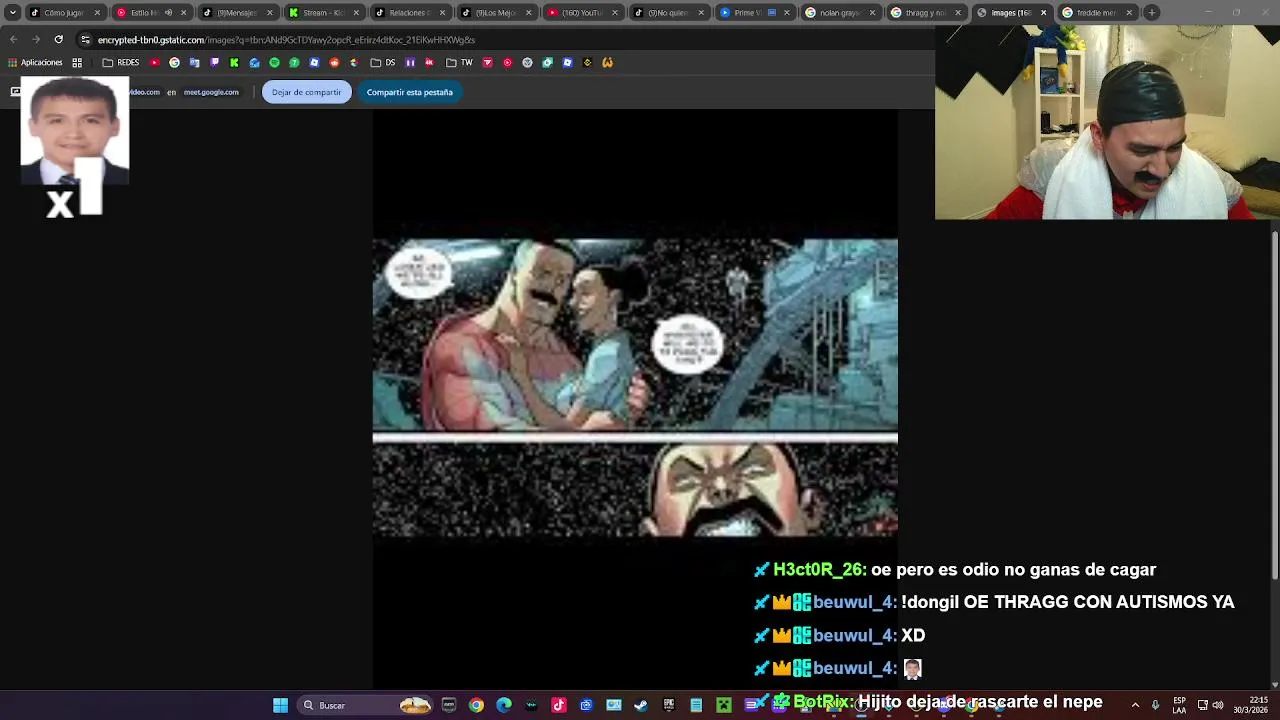Open the YouTube bookmark icon next to REDES
The image size is (1280, 720).
154,62
